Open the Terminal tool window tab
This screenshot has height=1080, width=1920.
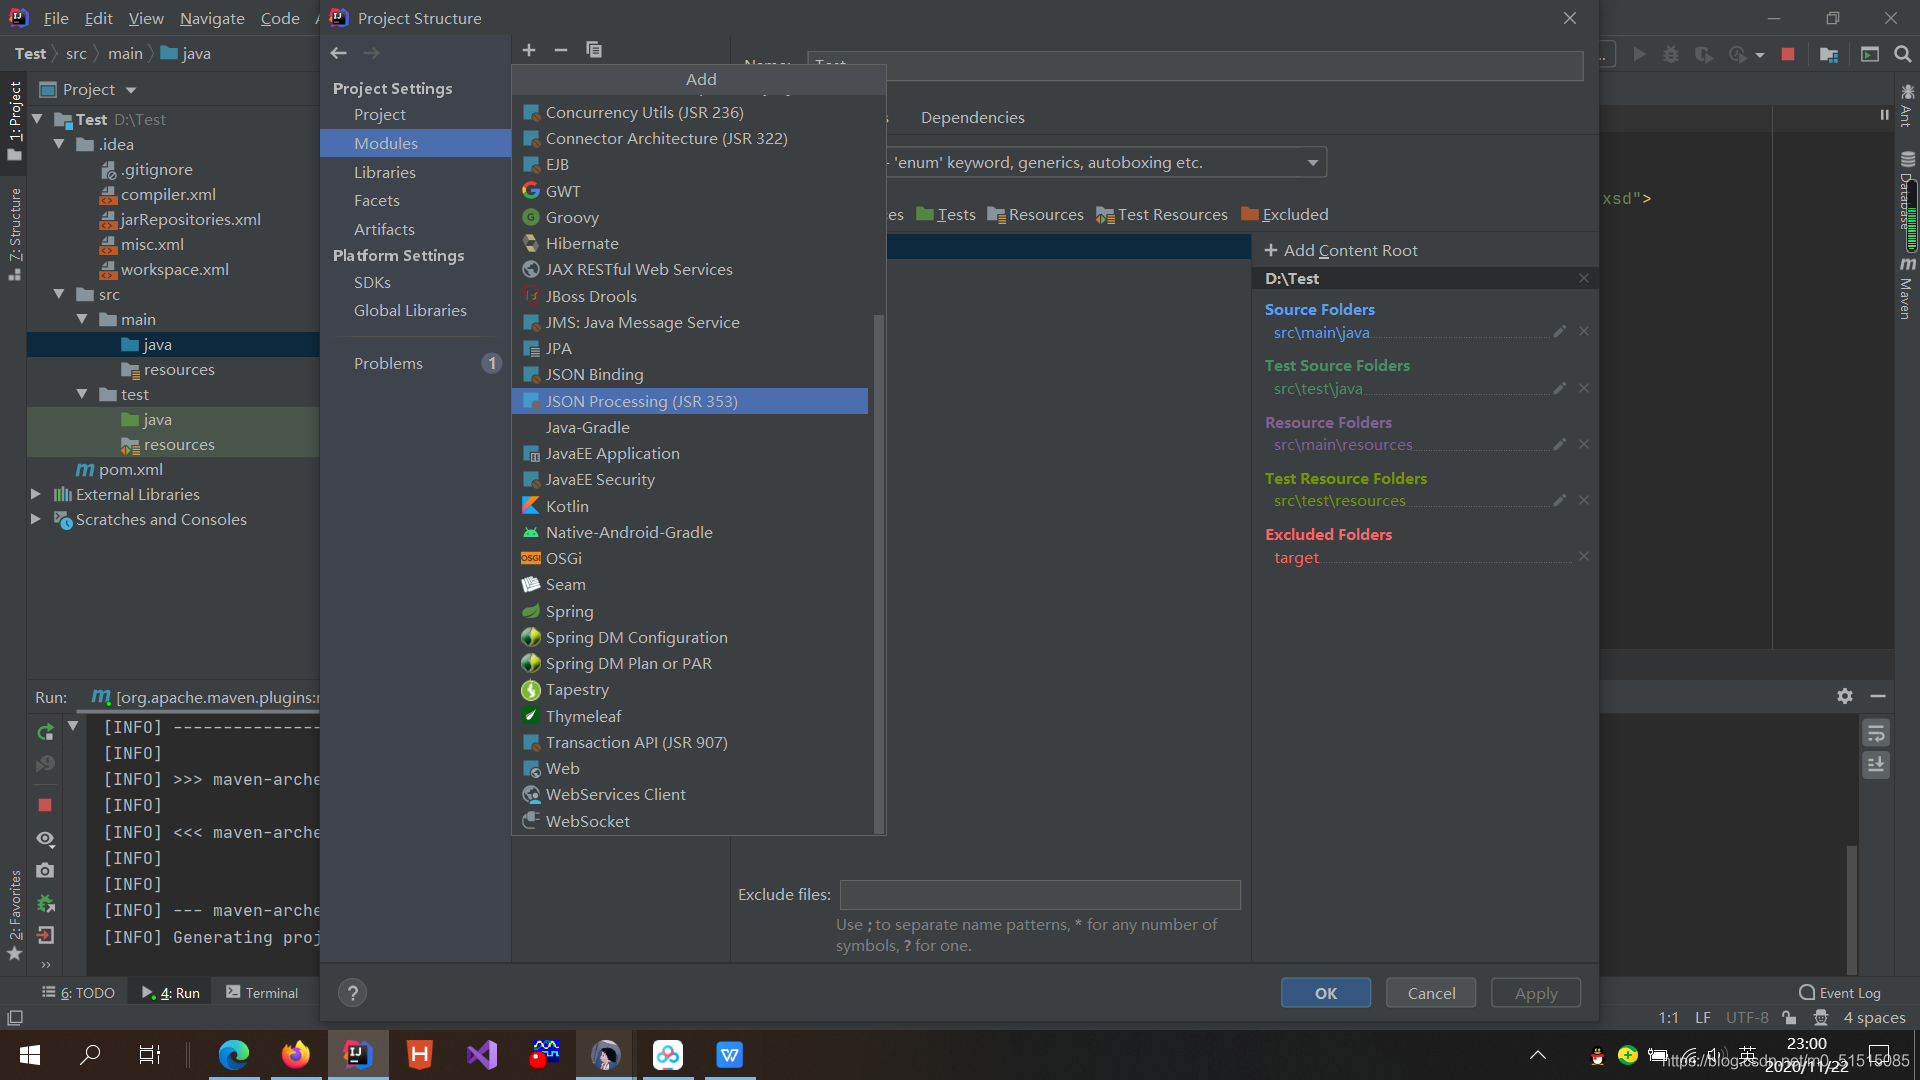[x=262, y=993]
